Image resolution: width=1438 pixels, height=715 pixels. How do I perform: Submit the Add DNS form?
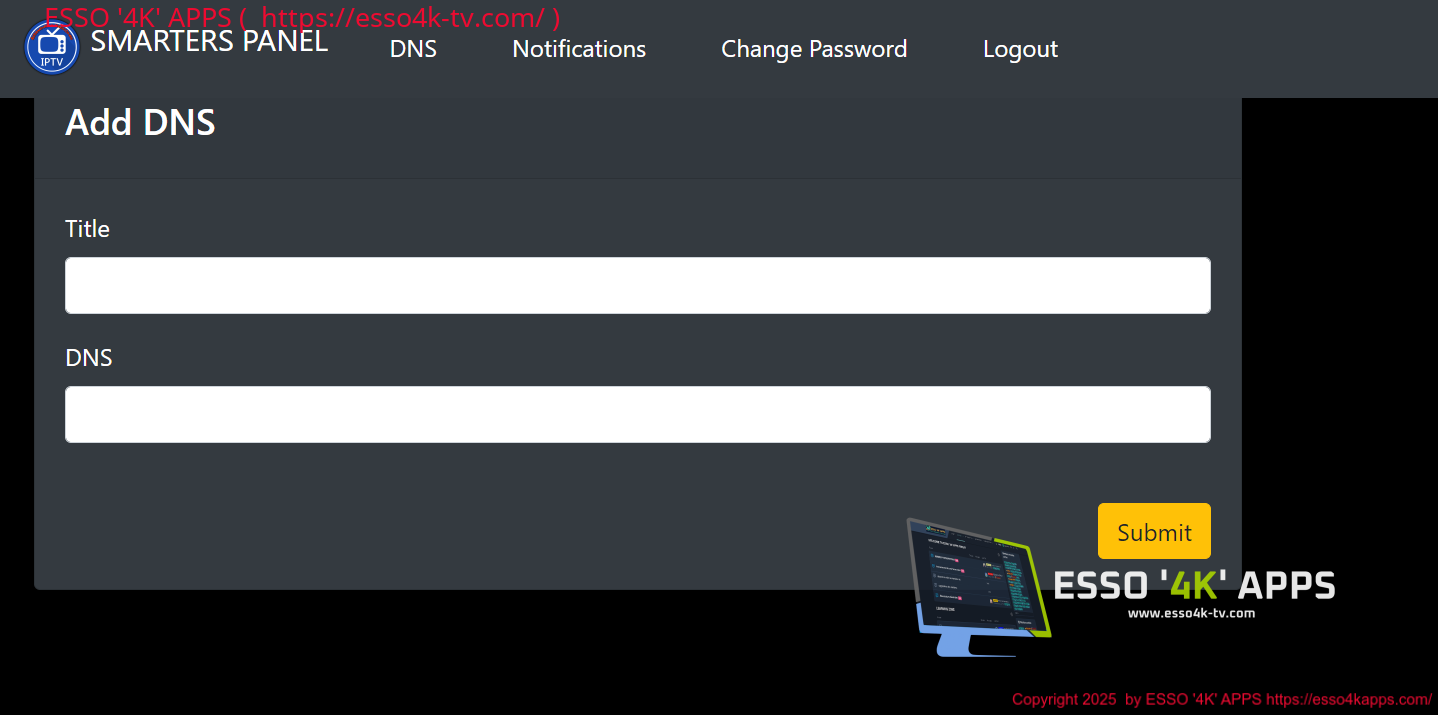pyautogui.click(x=1154, y=531)
